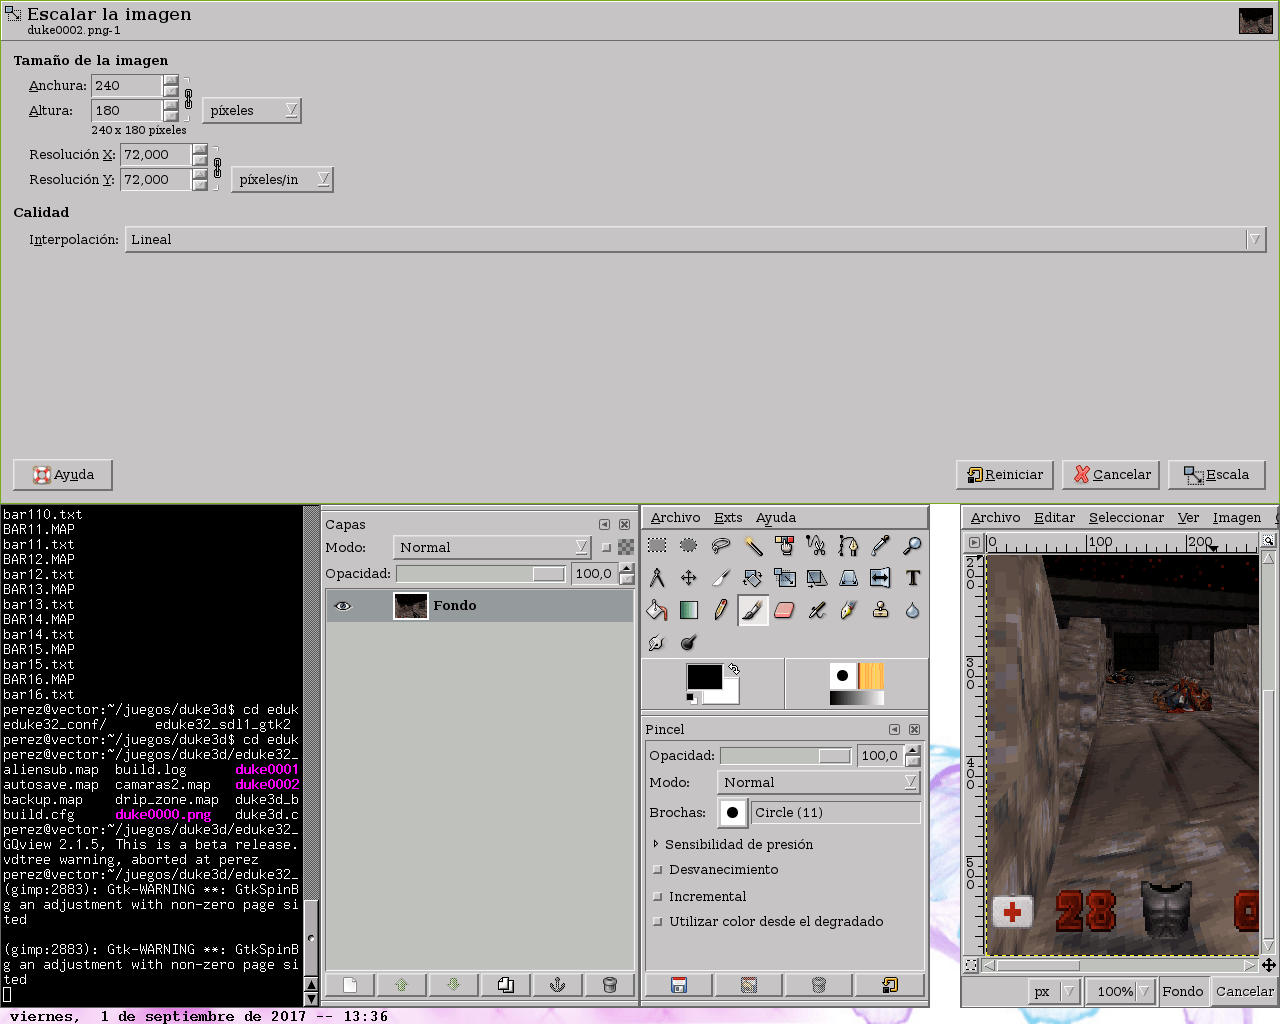The width and height of the screenshot is (1280, 1024).
Task: Click the Ayuda button in scale dialog
Action: coord(63,475)
